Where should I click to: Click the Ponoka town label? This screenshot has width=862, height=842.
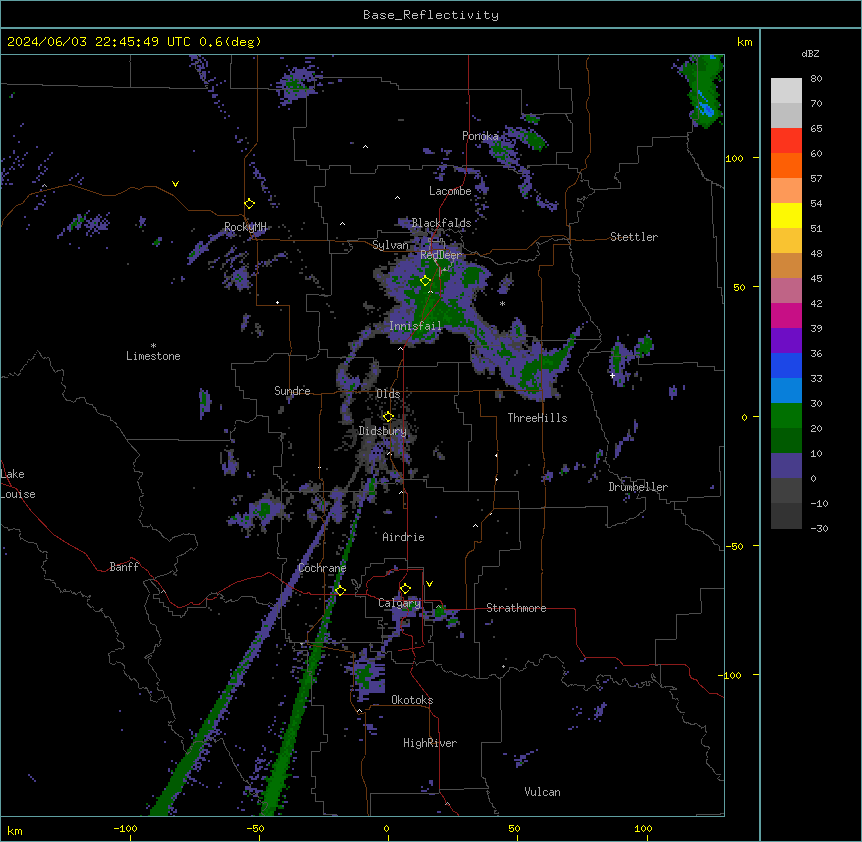(480, 136)
